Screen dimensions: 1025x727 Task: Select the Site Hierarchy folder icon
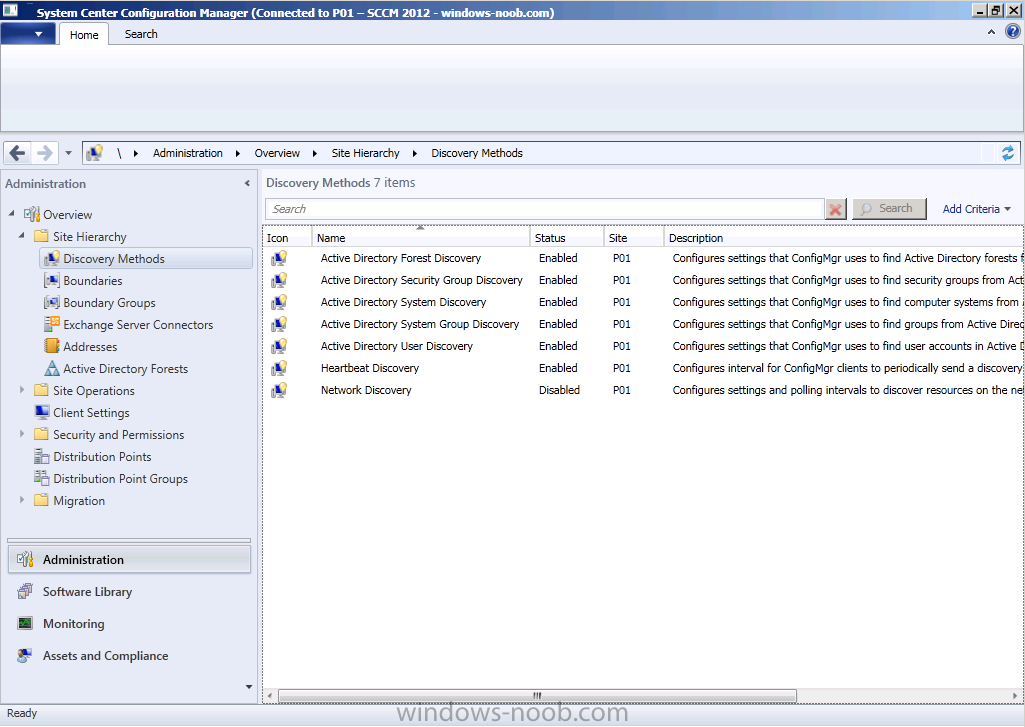tap(41, 236)
